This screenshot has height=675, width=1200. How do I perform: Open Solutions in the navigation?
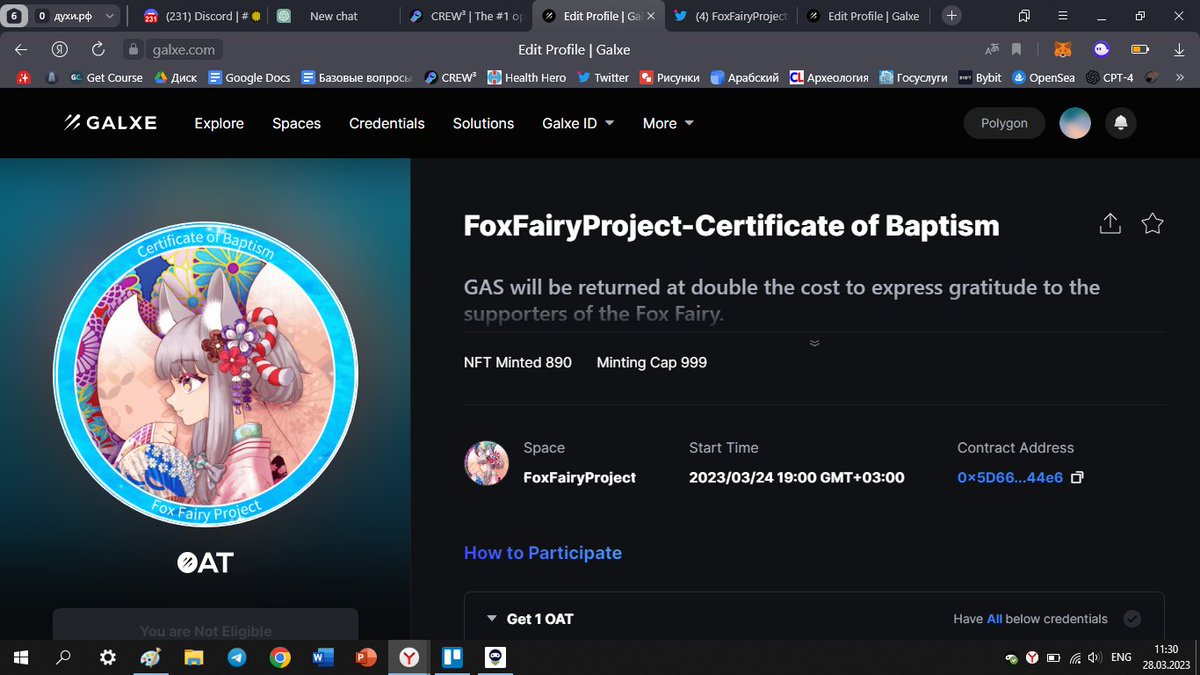(483, 123)
